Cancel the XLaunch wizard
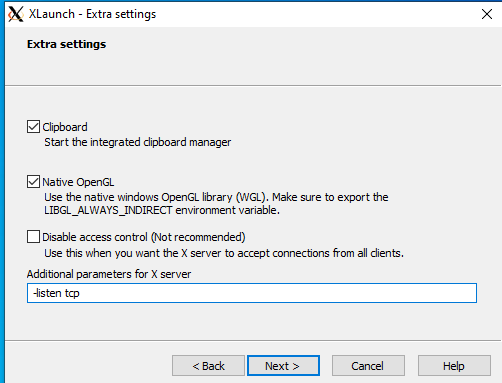502x383 pixels. [368, 366]
